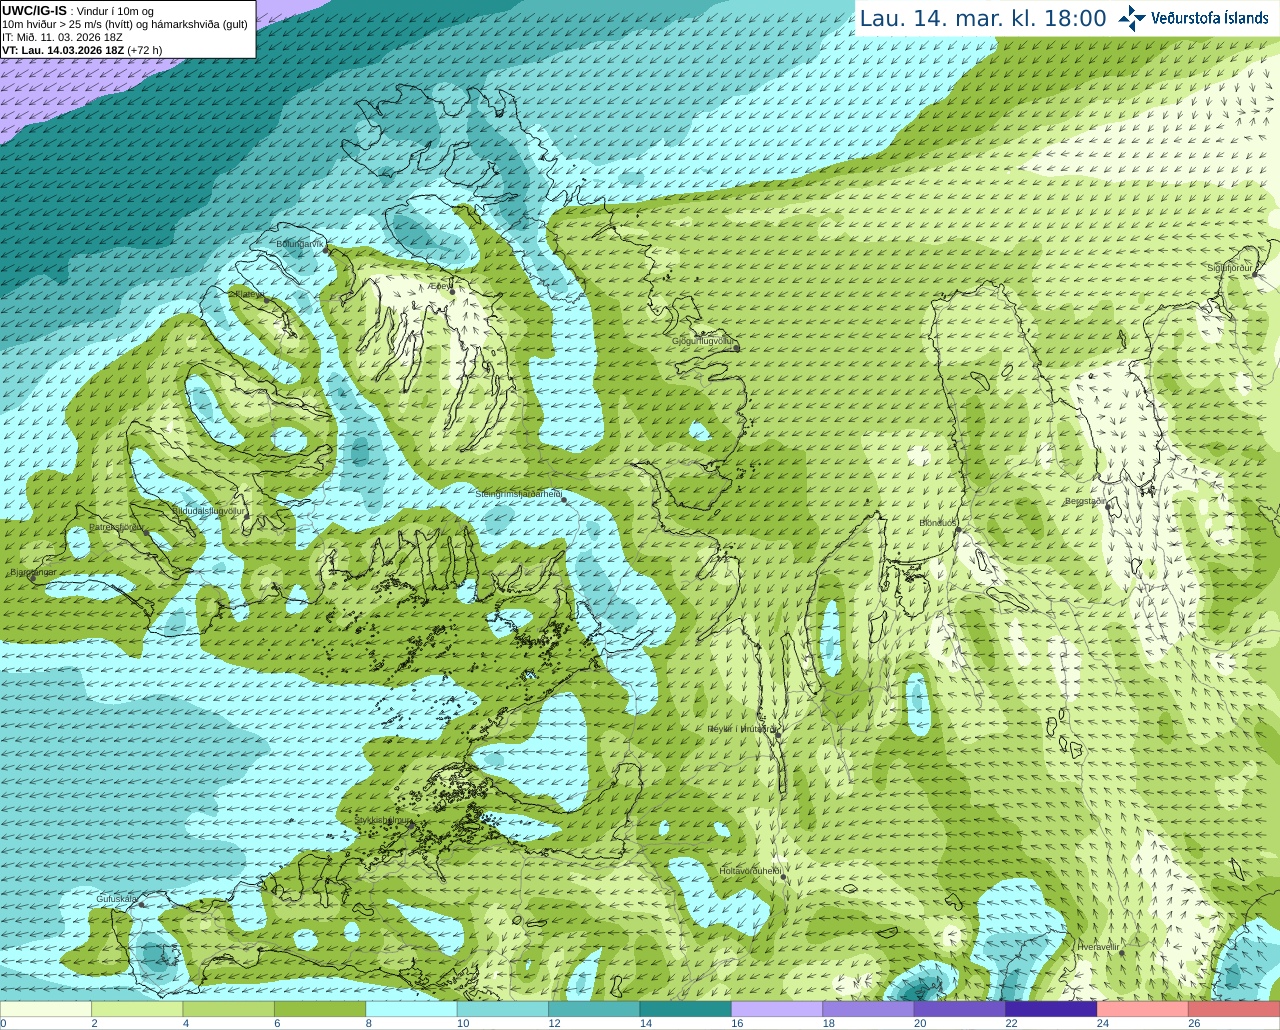Click the Patreksfjörður place label
The height and width of the screenshot is (1030, 1280).
116,526
